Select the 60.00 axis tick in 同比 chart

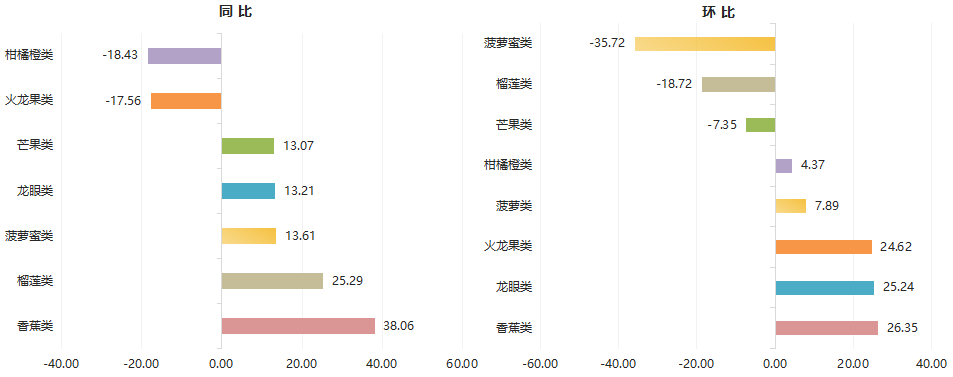tap(461, 364)
